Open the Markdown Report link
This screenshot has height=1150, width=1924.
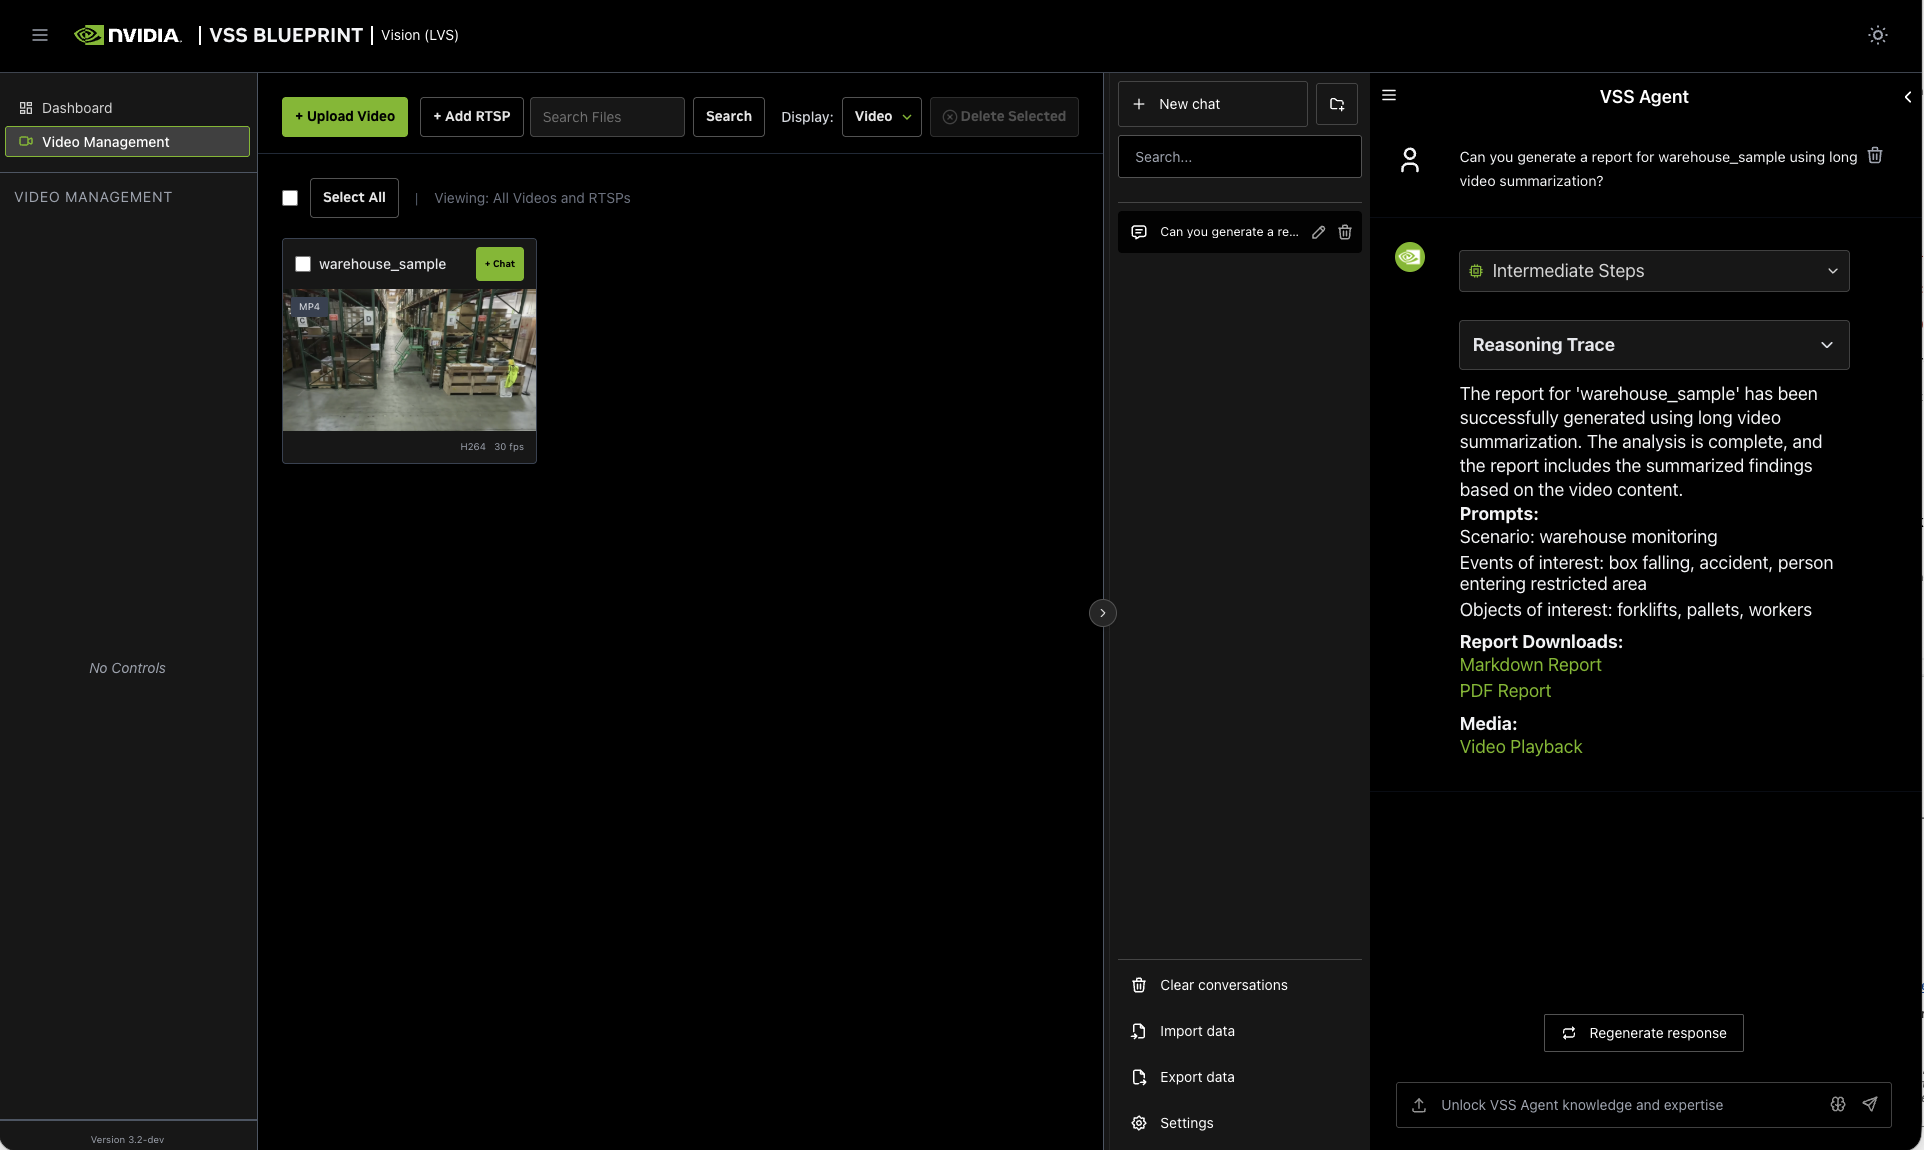(x=1530, y=665)
